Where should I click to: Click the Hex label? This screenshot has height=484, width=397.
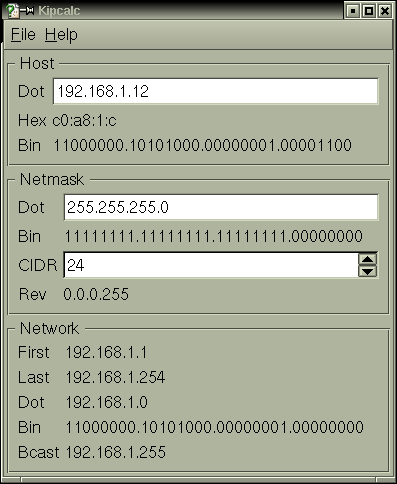coord(32,120)
